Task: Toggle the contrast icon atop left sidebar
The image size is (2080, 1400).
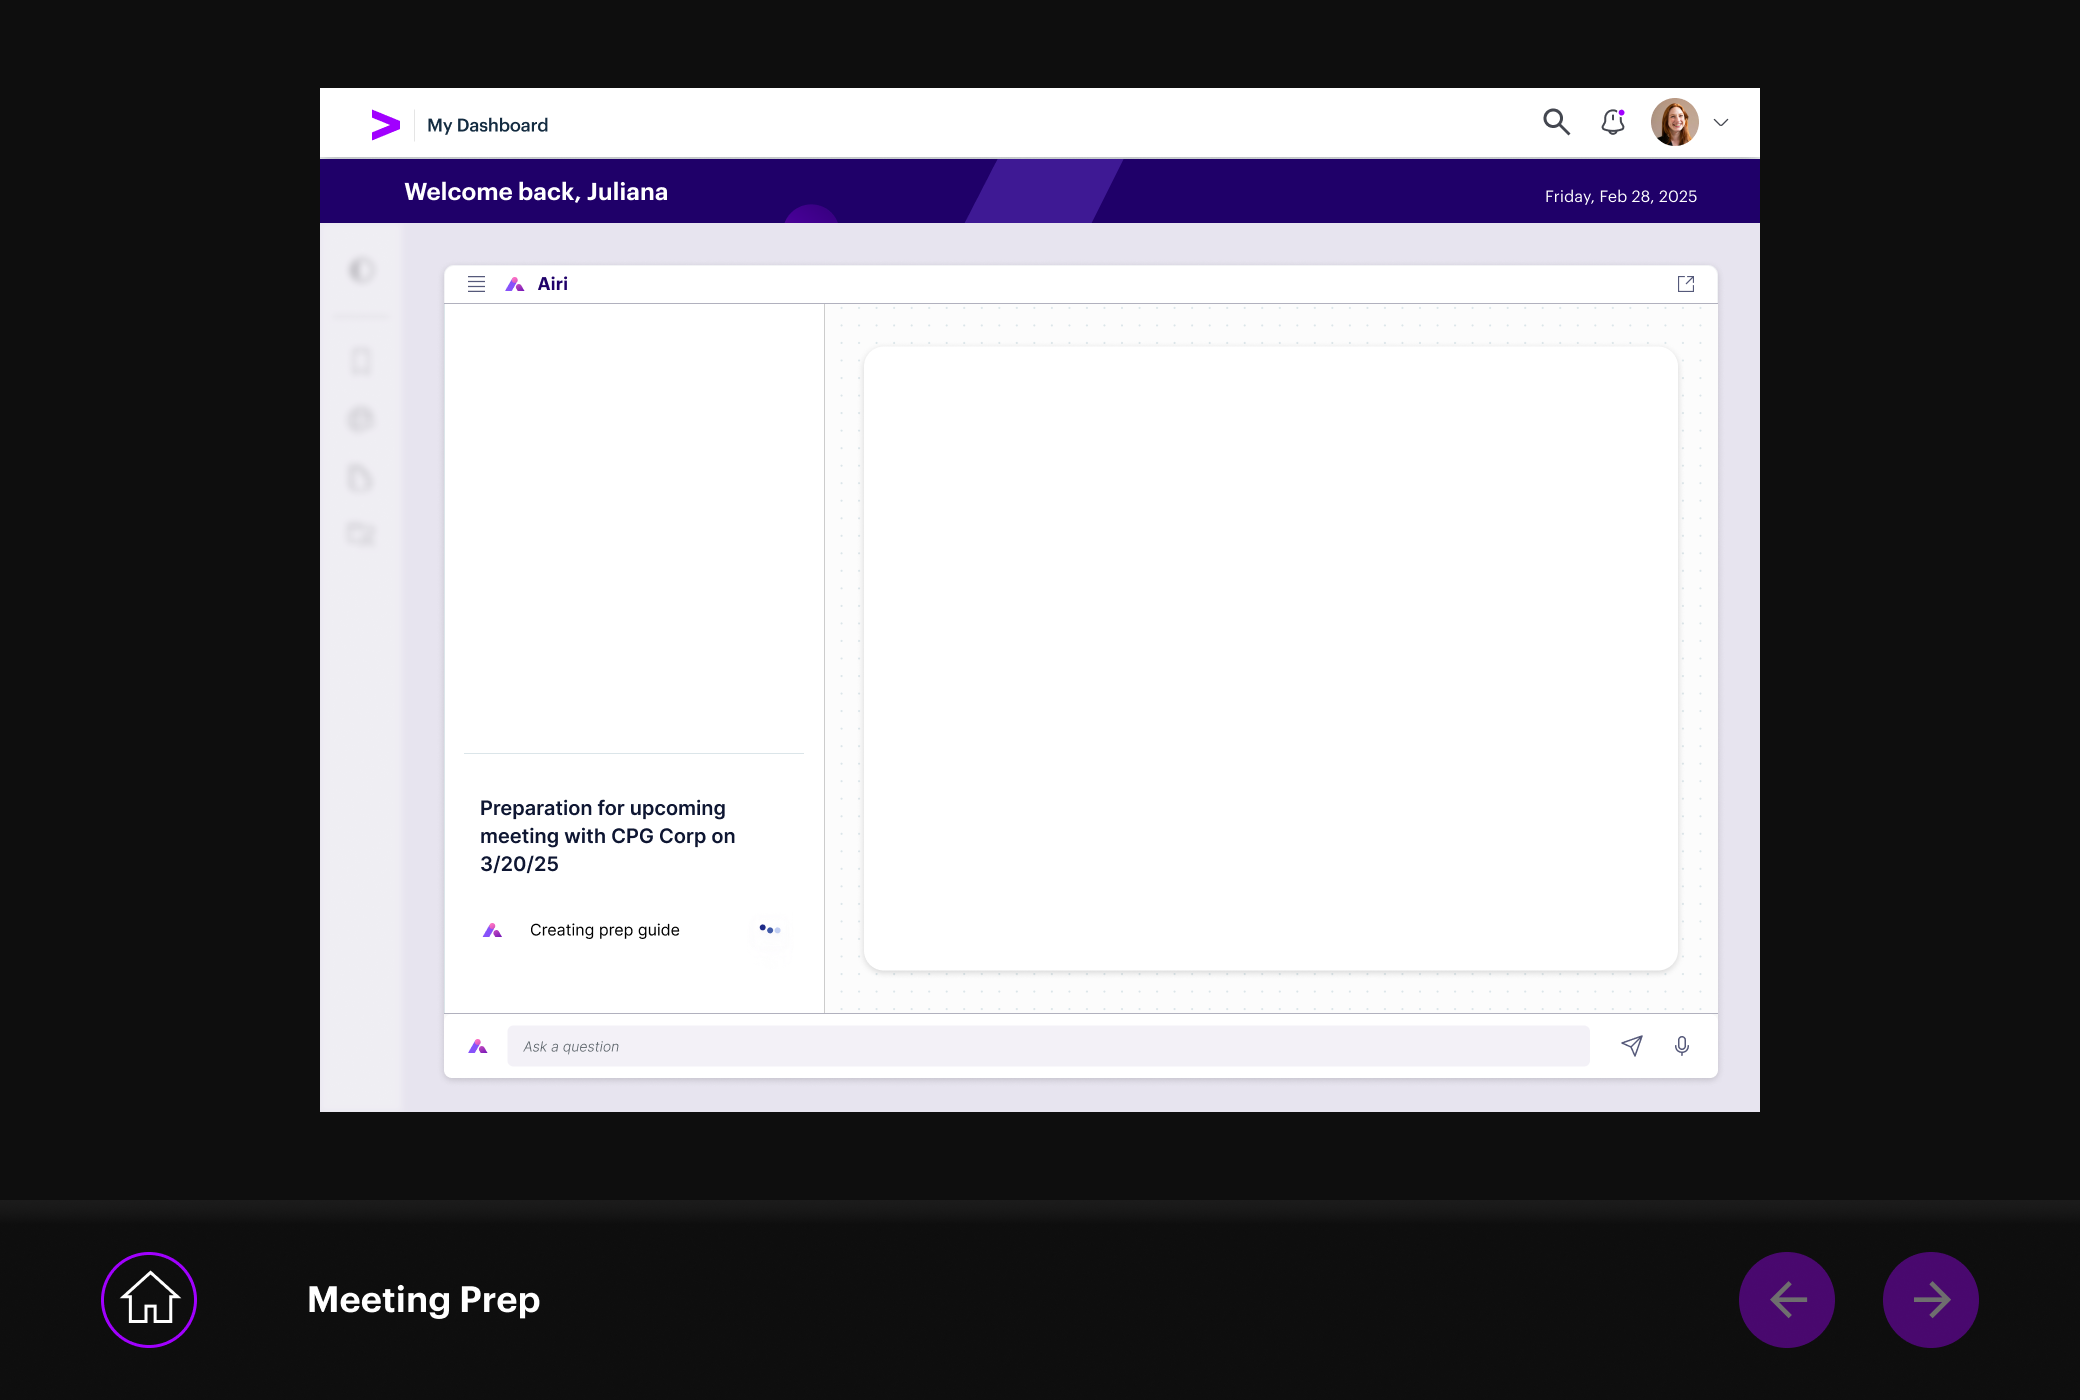Action: coord(362,270)
